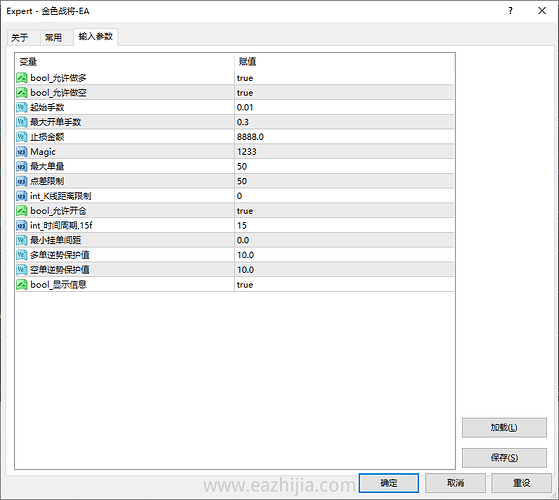Screen dimensions: 559x500
Task: Click the double-type icon beside 多单逆势保护值
Action: [x=22, y=255]
